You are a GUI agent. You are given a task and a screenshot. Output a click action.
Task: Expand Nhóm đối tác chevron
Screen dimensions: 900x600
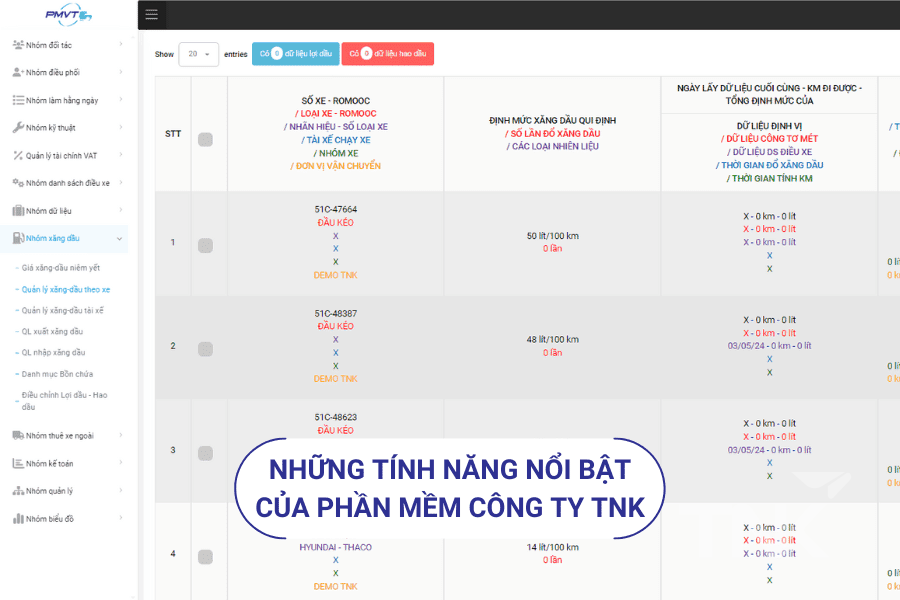(121, 44)
